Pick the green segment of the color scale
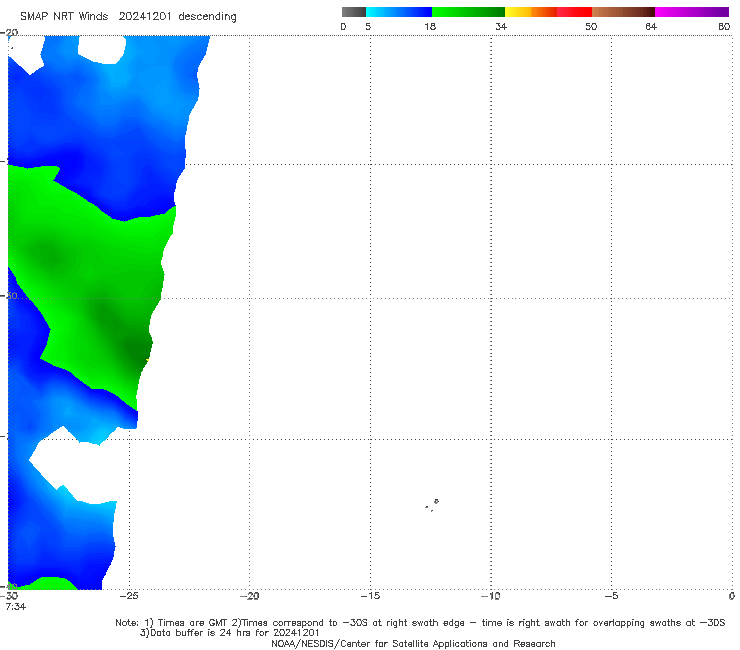 468,12
